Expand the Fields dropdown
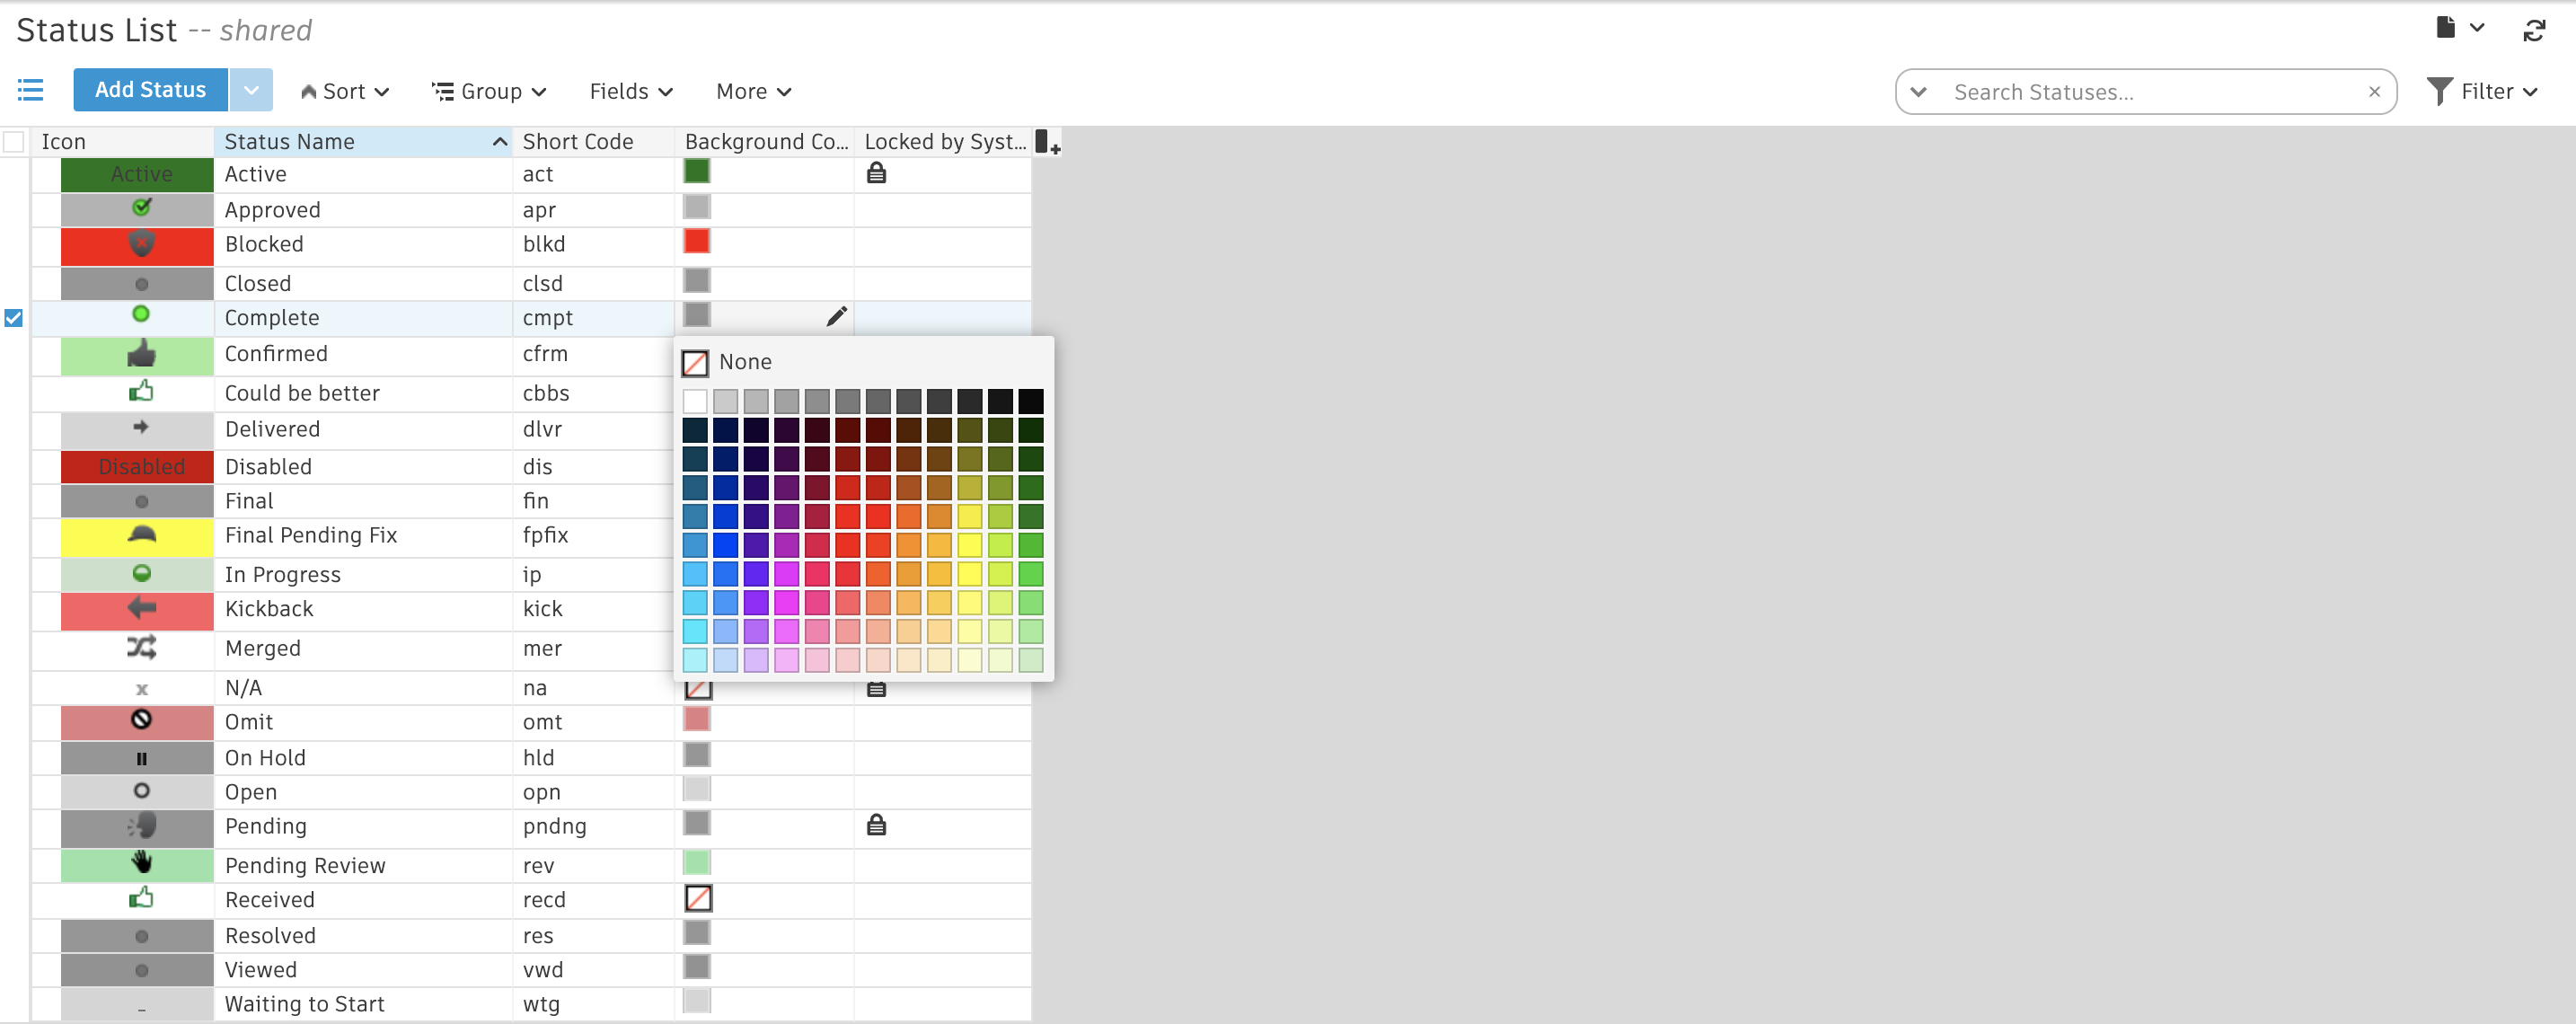 click(x=630, y=90)
